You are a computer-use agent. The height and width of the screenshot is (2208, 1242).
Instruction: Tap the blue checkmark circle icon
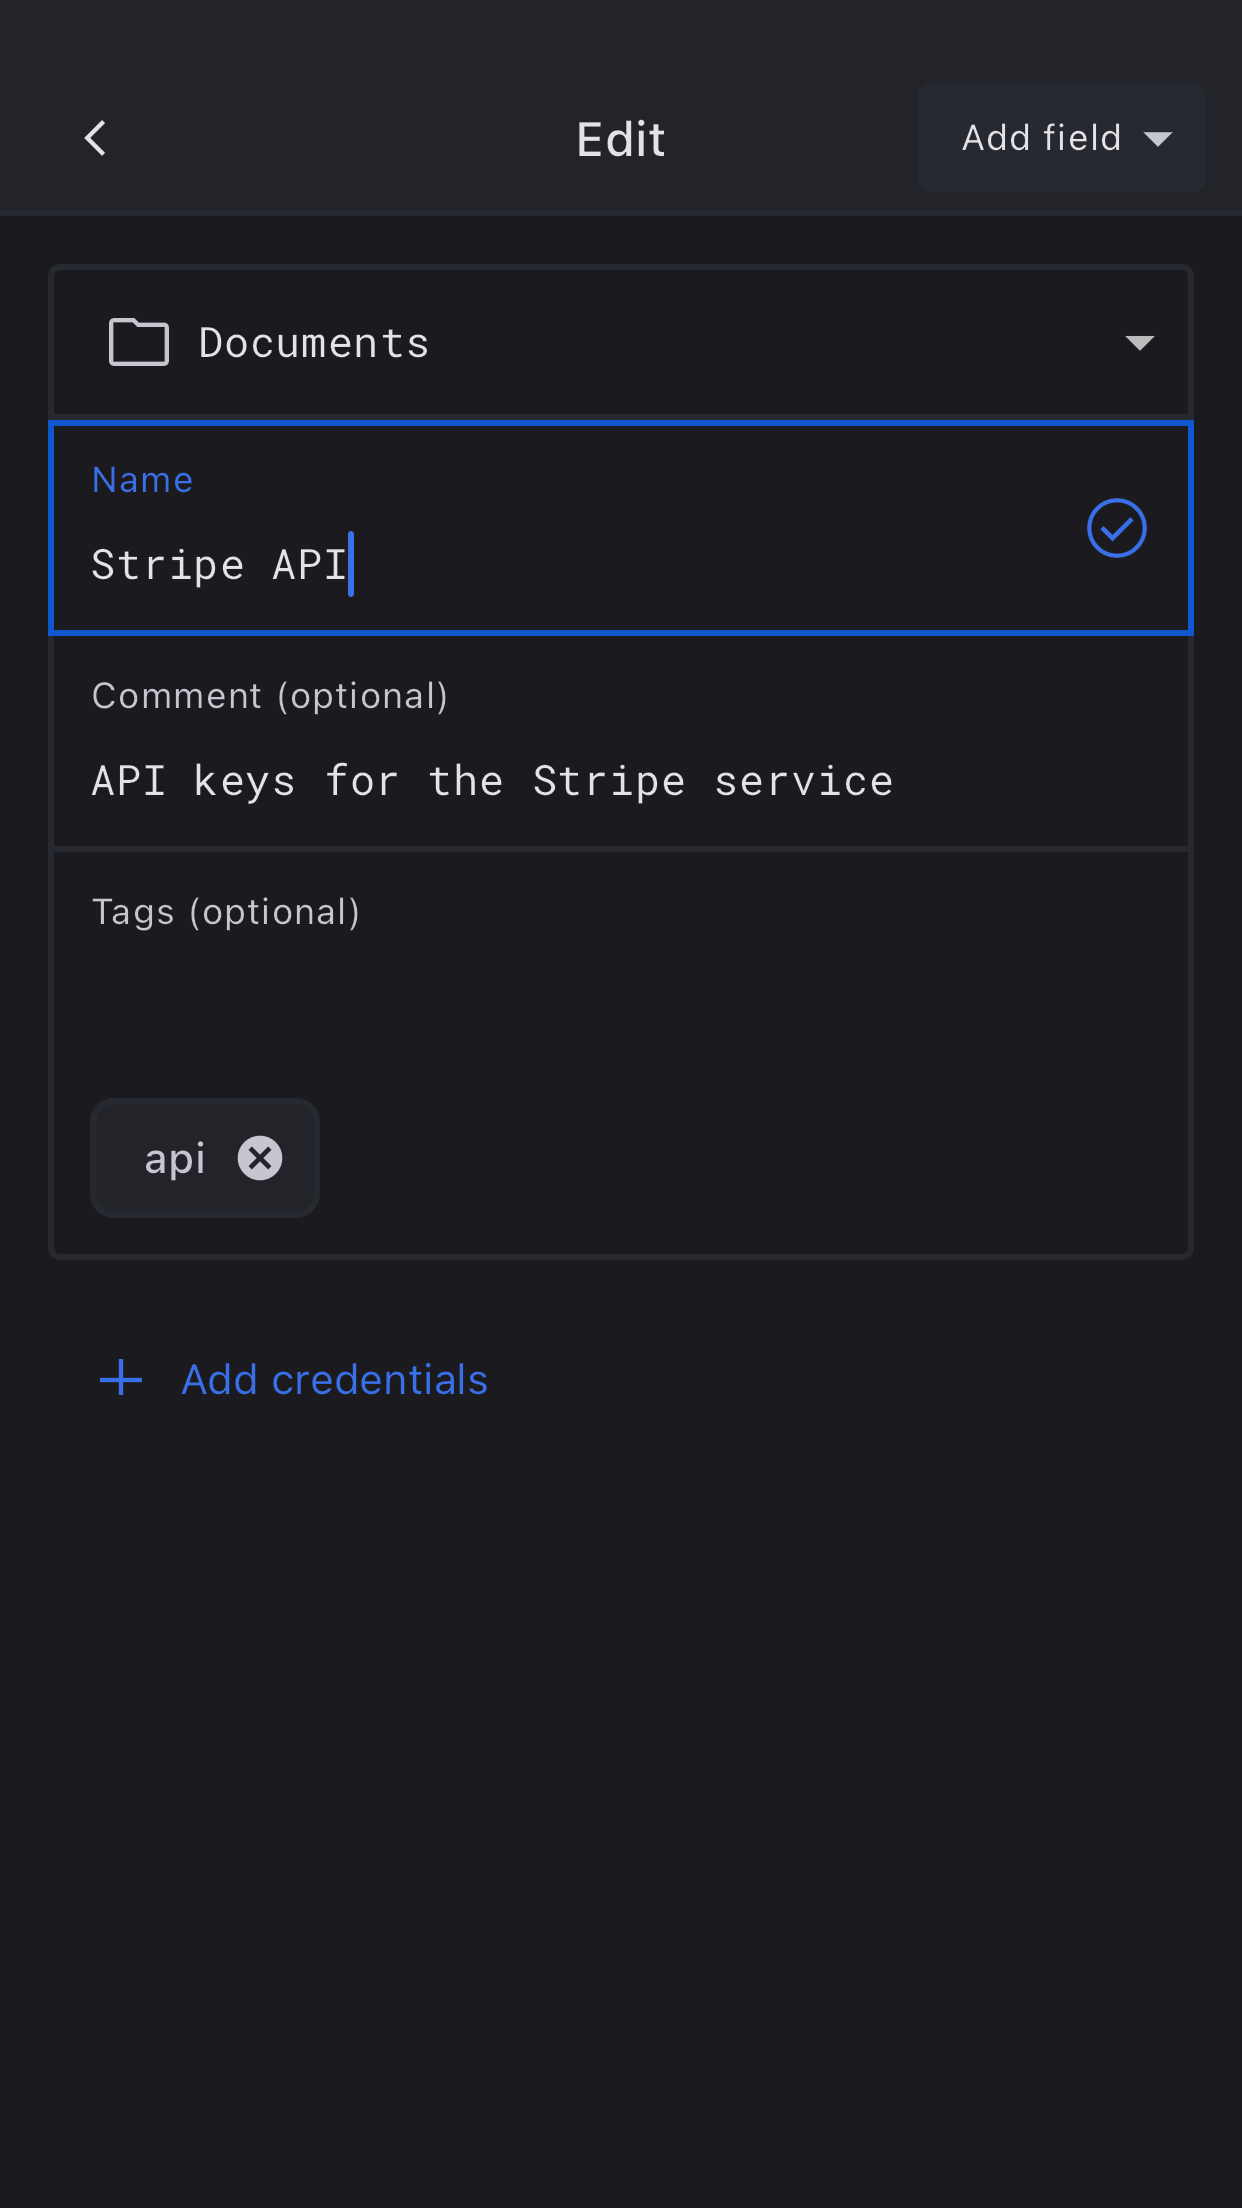(x=1116, y=528)
